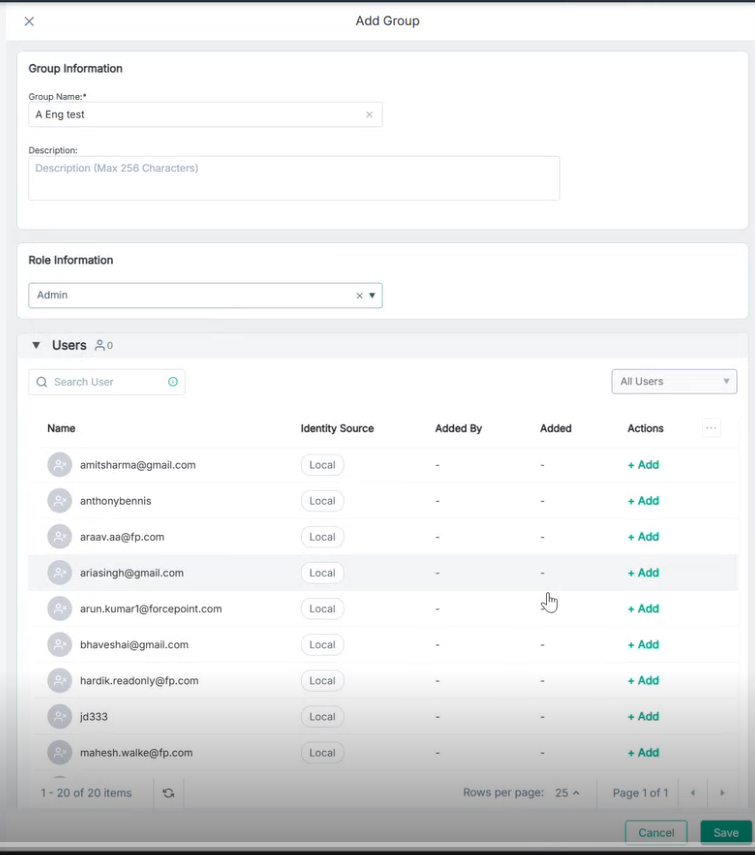Add amitsharma@gmail.com to the group
Image resolution: width=755 pixels, height=855 pixels.
[643, 465]
